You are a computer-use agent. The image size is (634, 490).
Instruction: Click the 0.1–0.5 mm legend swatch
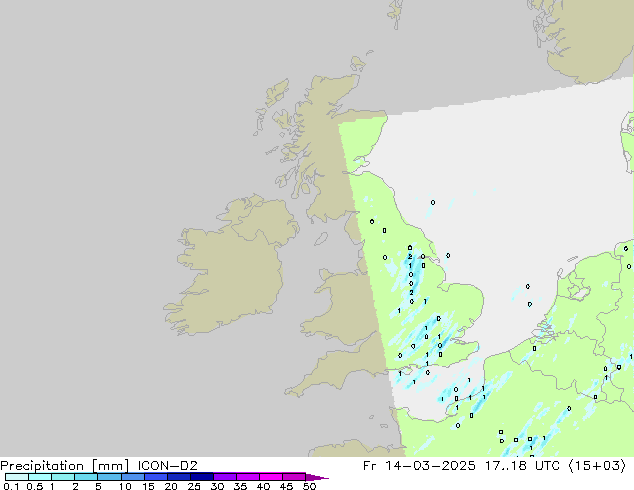[17, 477]
